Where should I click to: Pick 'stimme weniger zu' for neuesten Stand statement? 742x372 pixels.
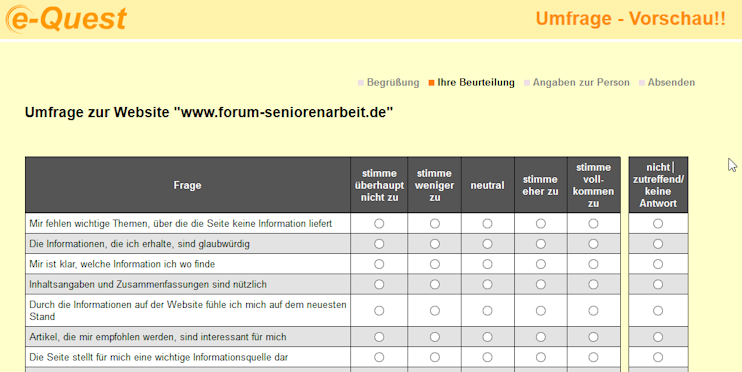click(x=434, y=310)
